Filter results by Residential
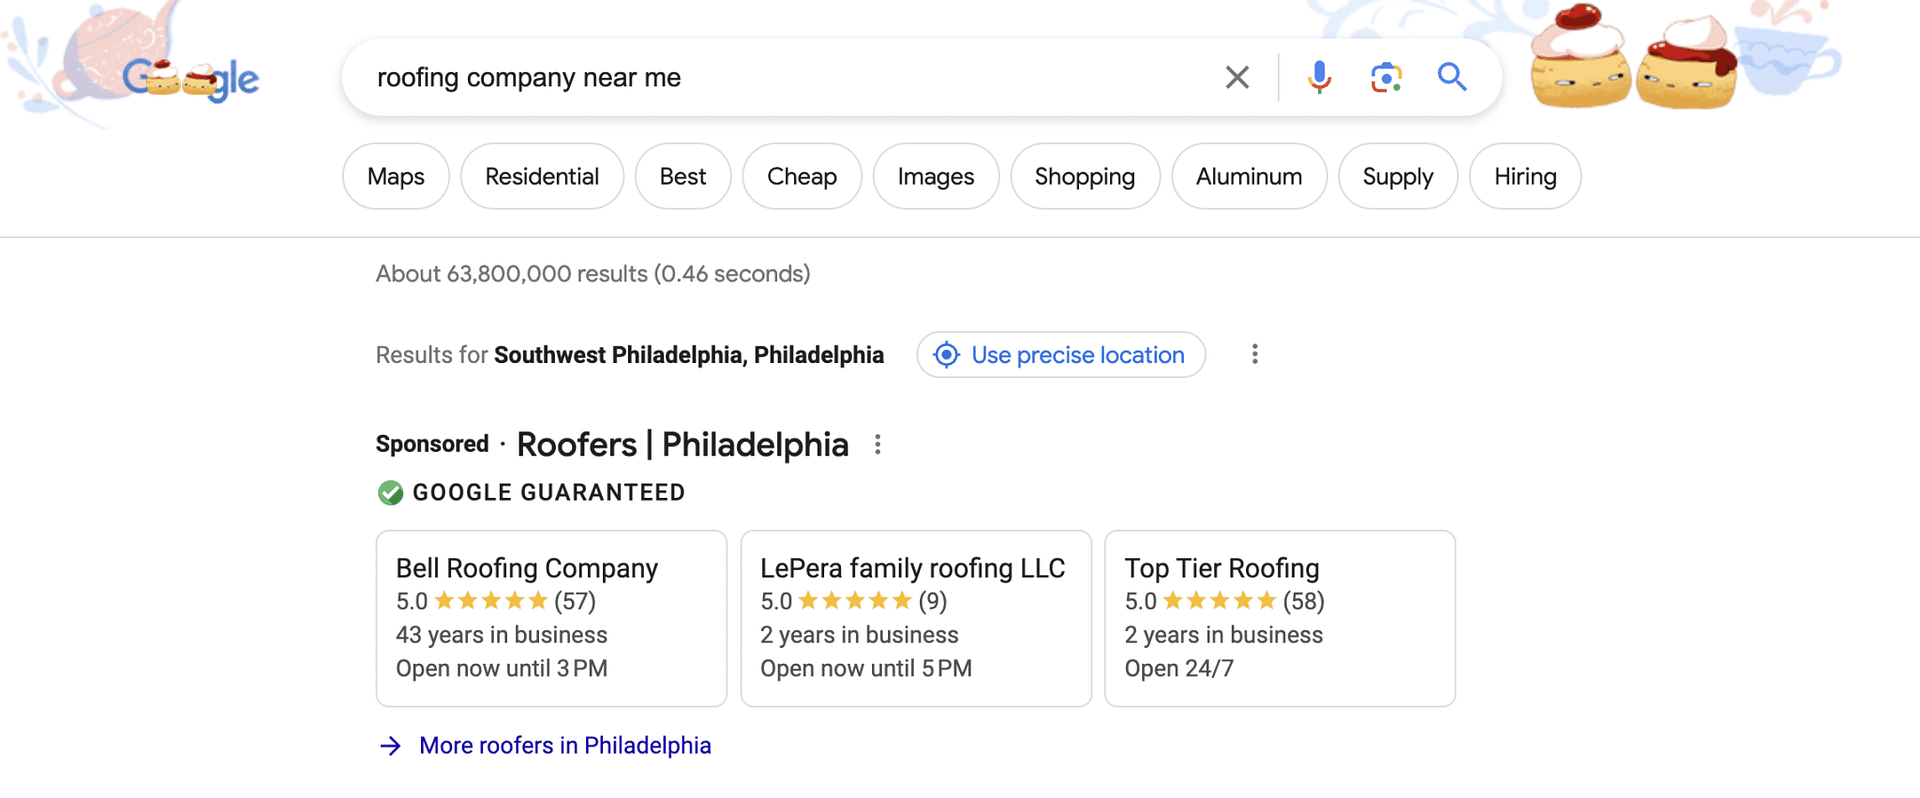1920x798 pixels. point(541,176)
